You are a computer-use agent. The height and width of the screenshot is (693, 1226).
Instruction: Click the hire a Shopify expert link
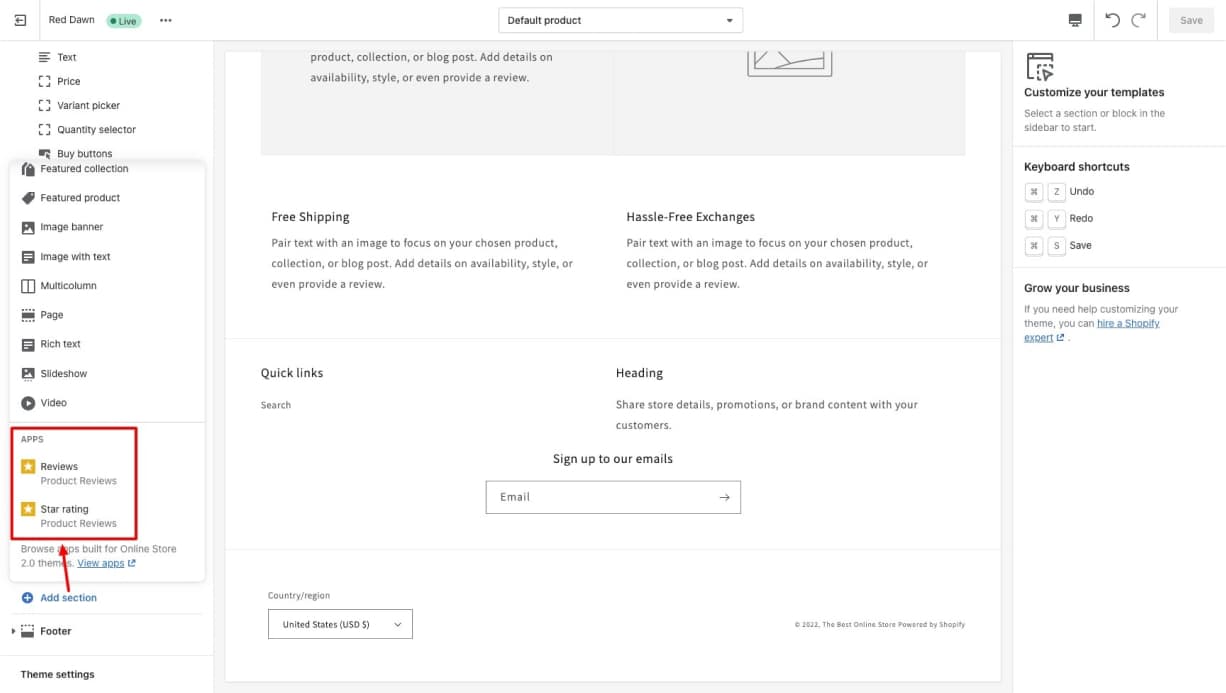point(1128,324)
